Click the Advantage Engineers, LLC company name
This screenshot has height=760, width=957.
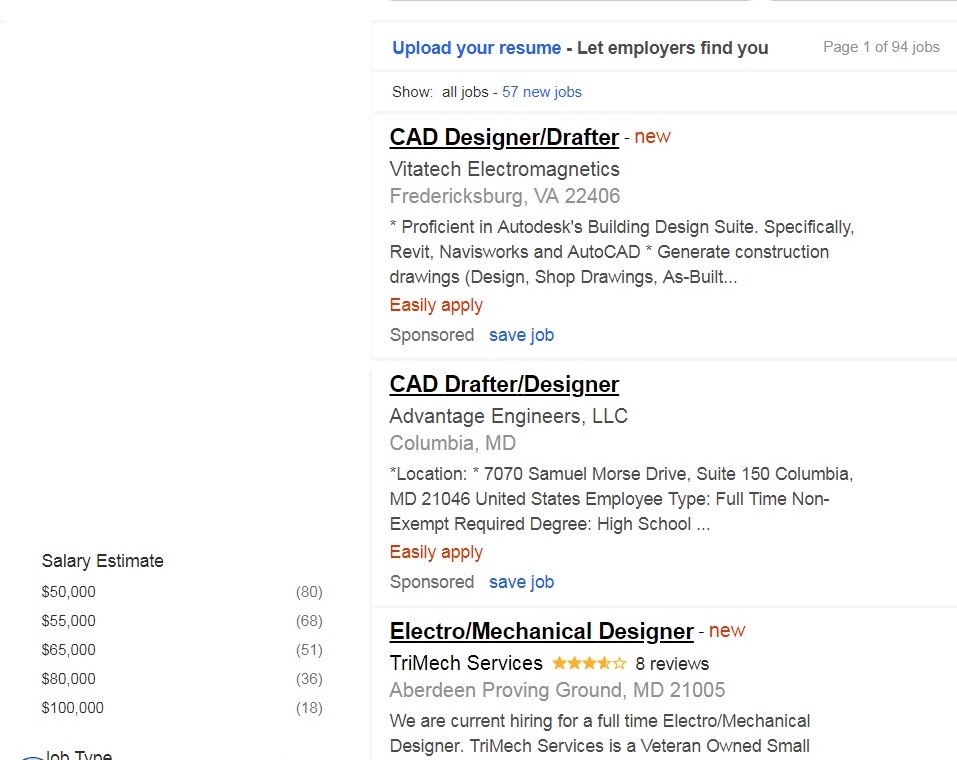[x=508, y=416]
